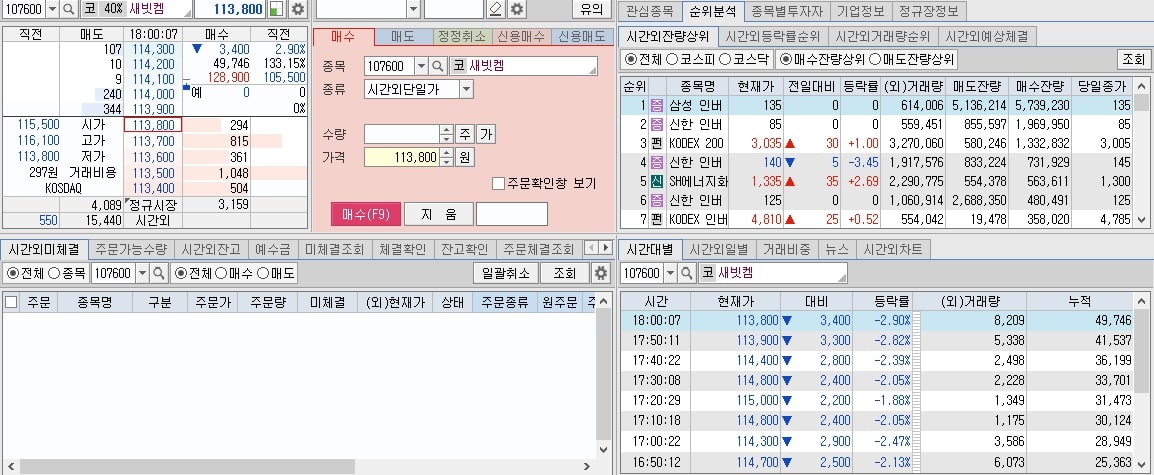Open the 주문가능수량 tab
This screenshot has width=1154, height=475.
[131, 249]
